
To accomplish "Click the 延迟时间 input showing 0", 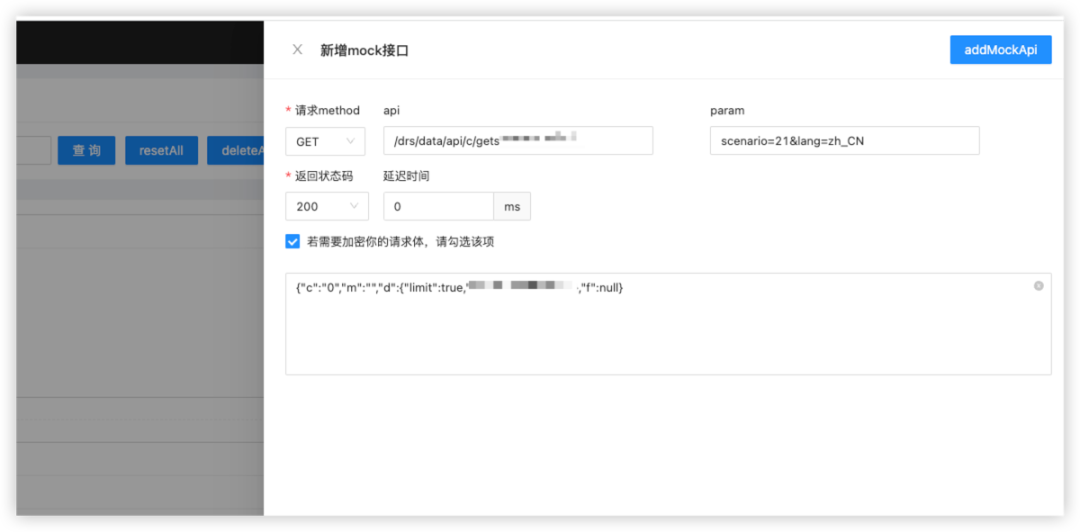I will pos(438,206).
